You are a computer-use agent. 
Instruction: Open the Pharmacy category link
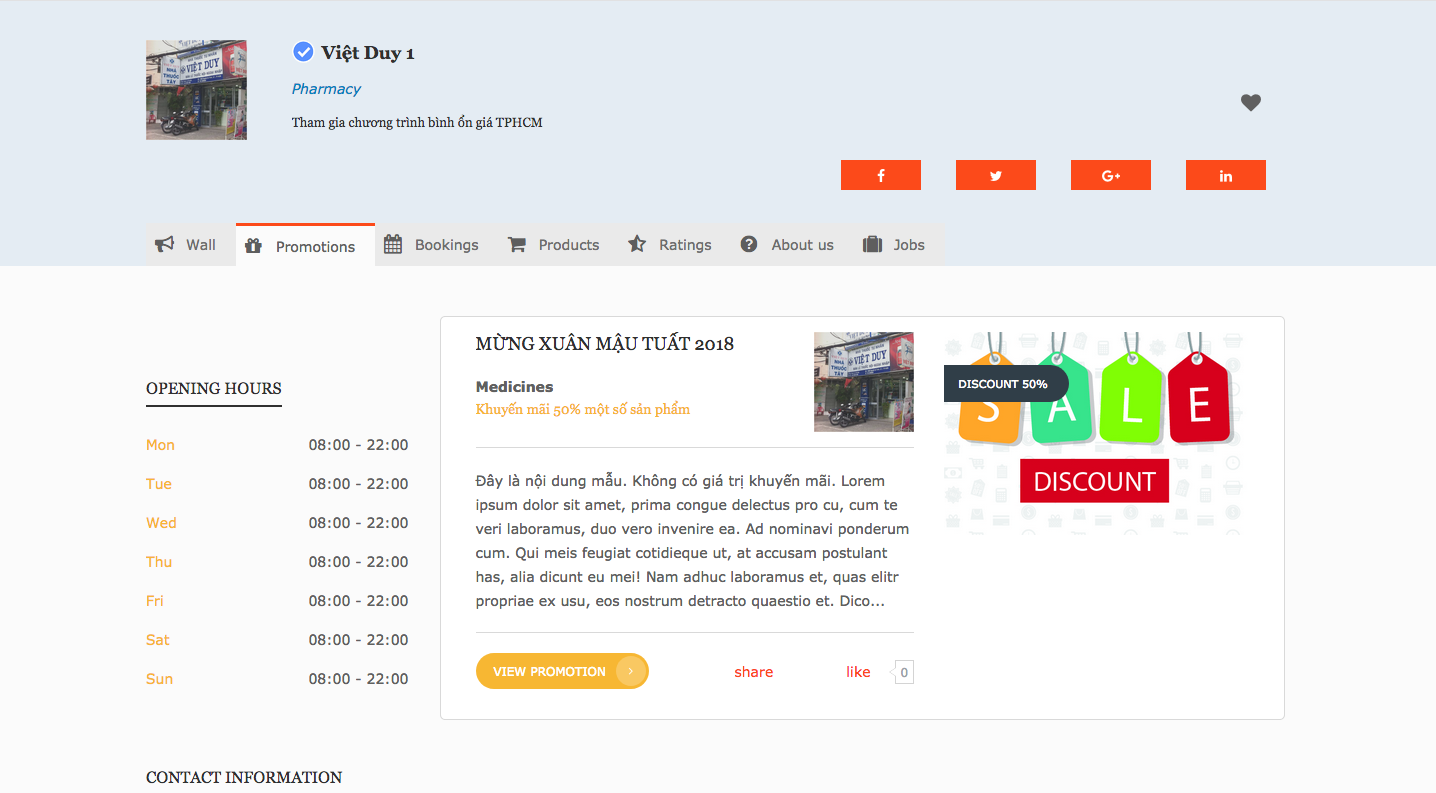click(x=326, y=89)
